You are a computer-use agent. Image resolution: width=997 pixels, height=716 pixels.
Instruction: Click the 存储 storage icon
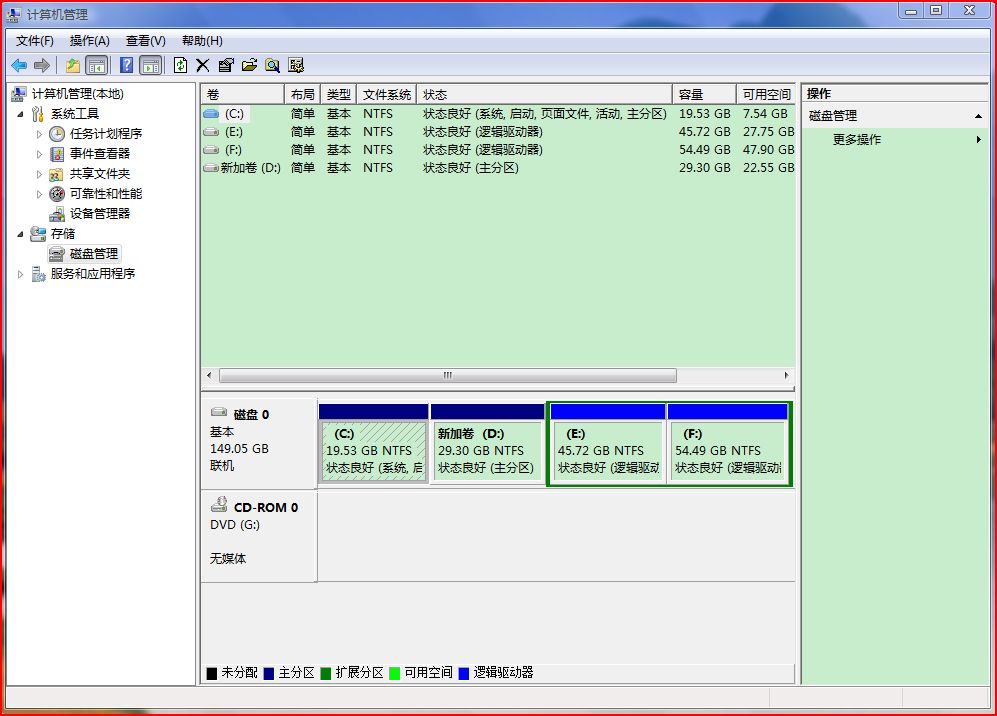pyautogui.click(x=38, y=234)
